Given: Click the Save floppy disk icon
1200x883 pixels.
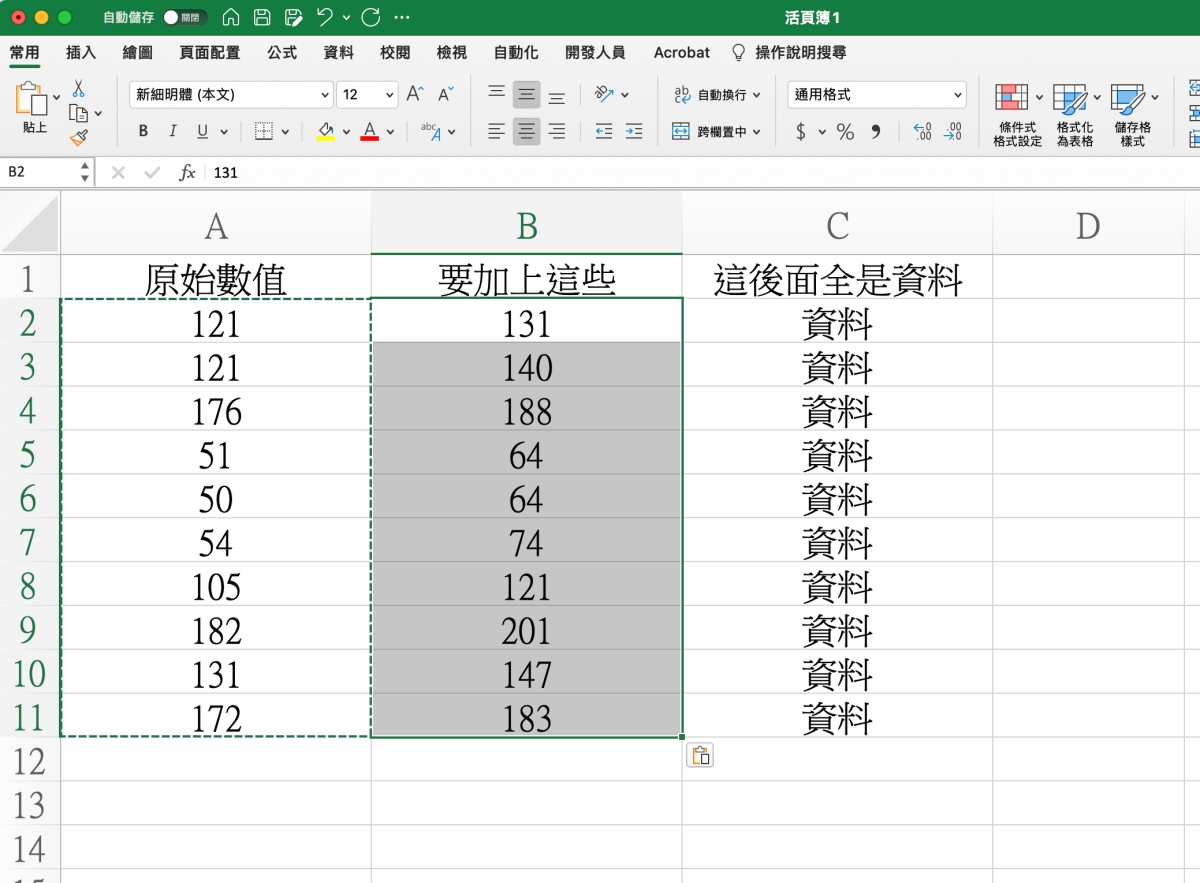Looking at the screenshot, I should (x=262, y=18).
